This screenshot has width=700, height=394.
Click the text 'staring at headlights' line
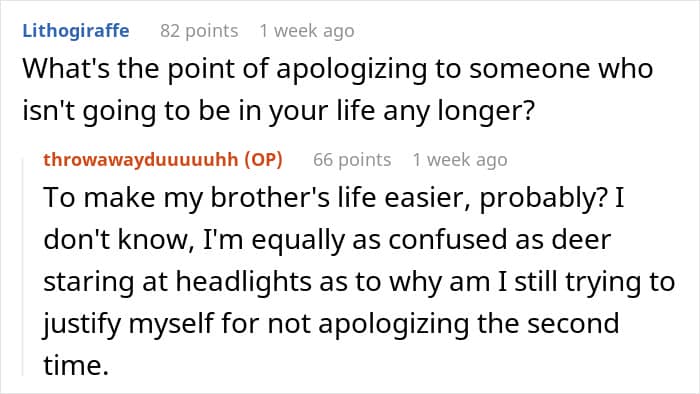(x=177, y=282)
